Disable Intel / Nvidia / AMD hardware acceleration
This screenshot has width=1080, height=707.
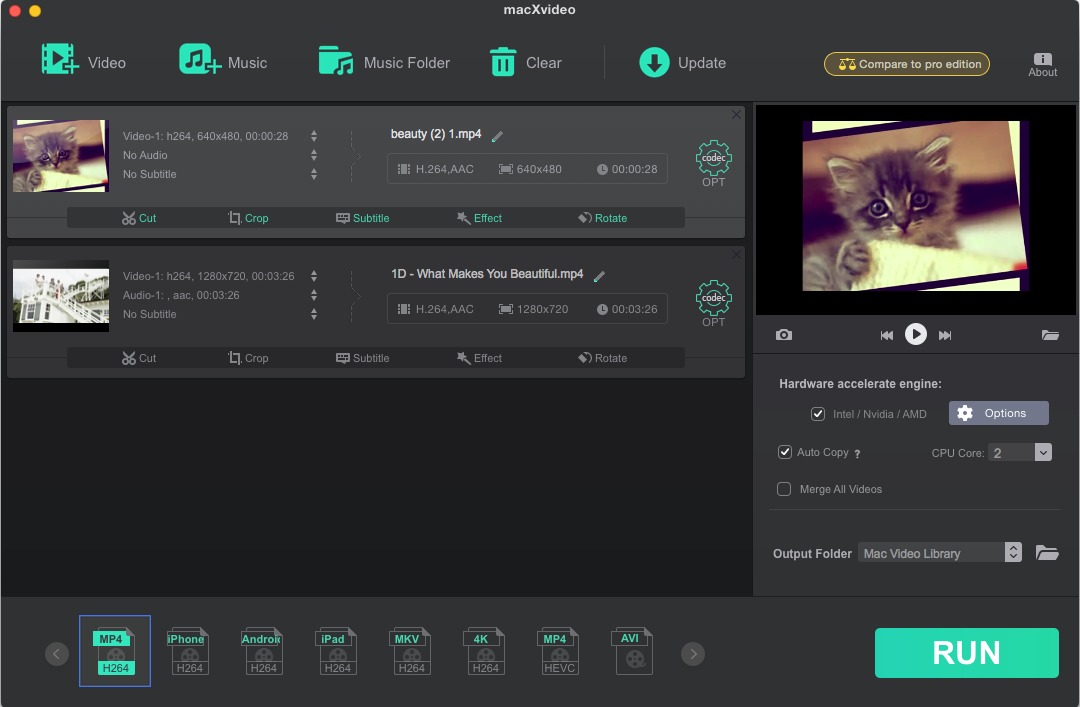click(x=818, y=413)
